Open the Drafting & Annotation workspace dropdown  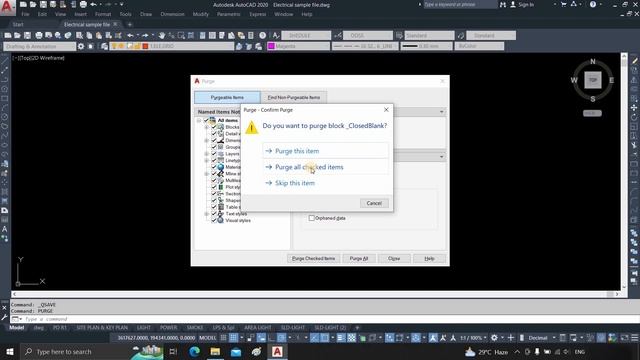40,47
